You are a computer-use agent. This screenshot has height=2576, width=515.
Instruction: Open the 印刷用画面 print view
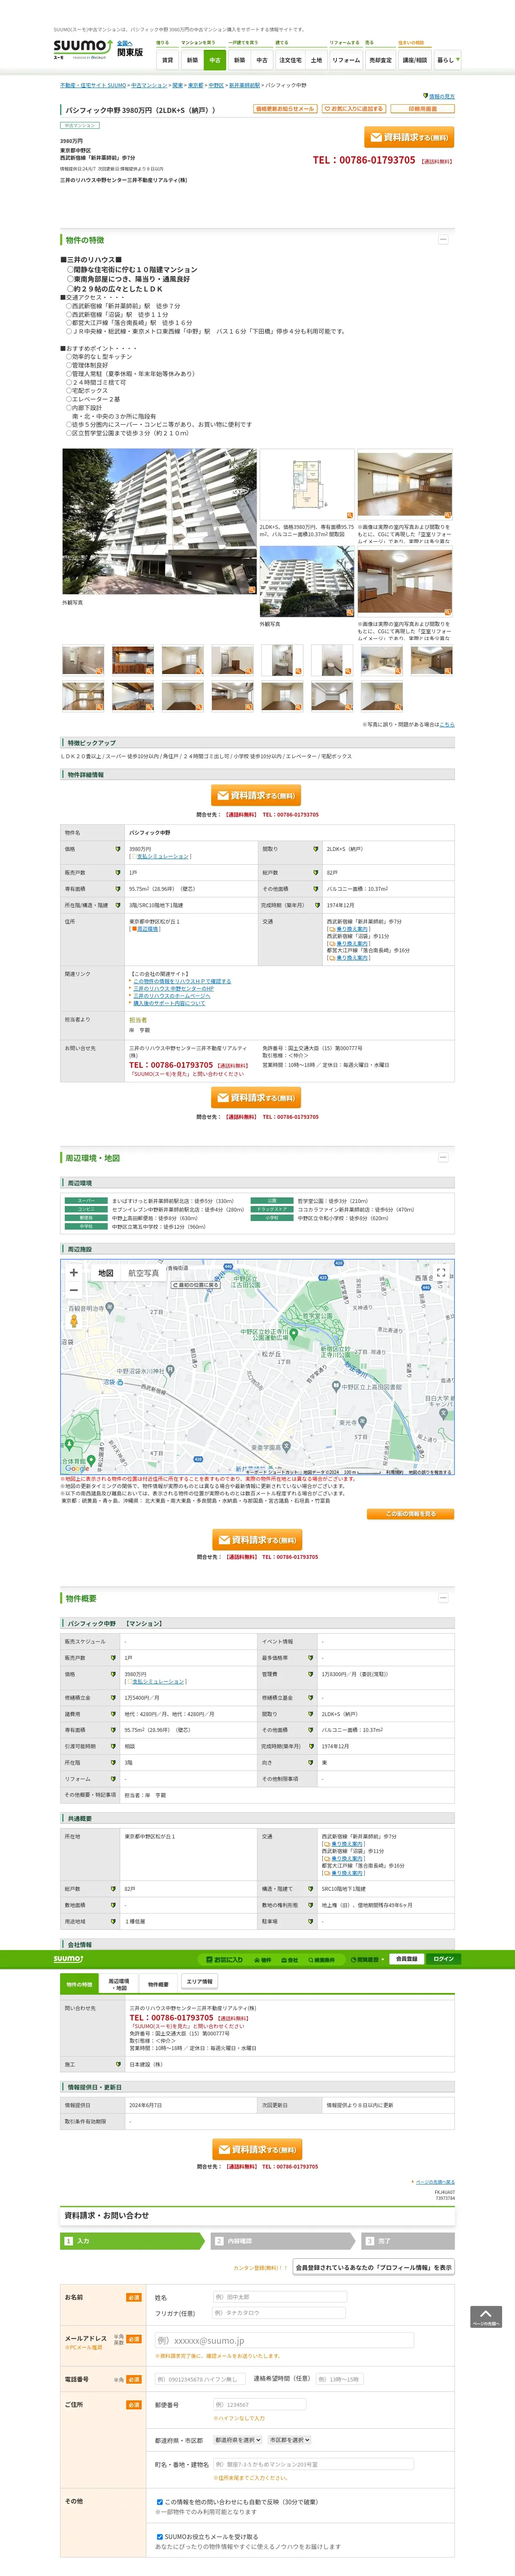[x=422, y=109]
